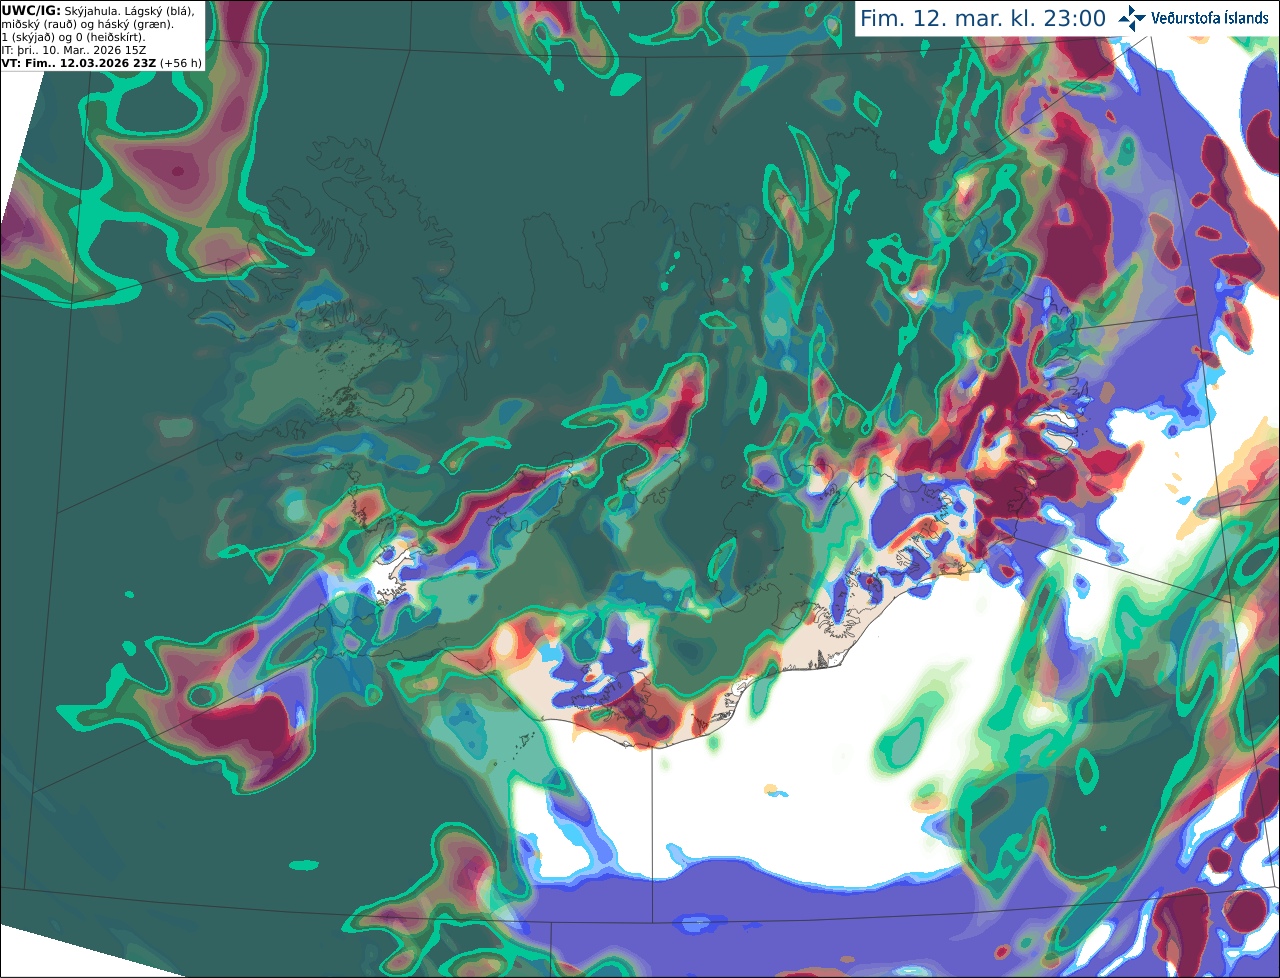Click the 'miðský (rauð) og háský (græn)' line
The height and width of the screenshot is (978, 1280).
coord(87,24)
